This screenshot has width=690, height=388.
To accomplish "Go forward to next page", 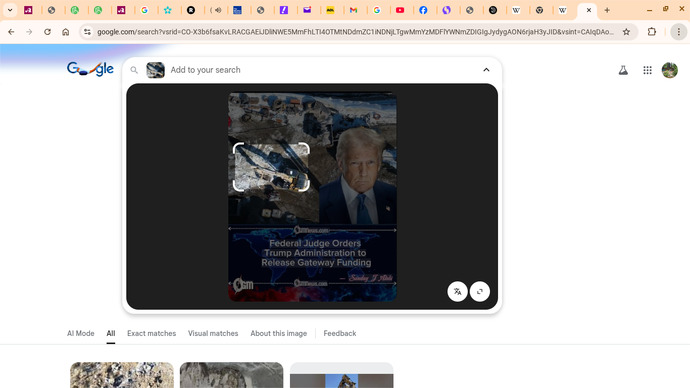I will (x=29, y=32).
